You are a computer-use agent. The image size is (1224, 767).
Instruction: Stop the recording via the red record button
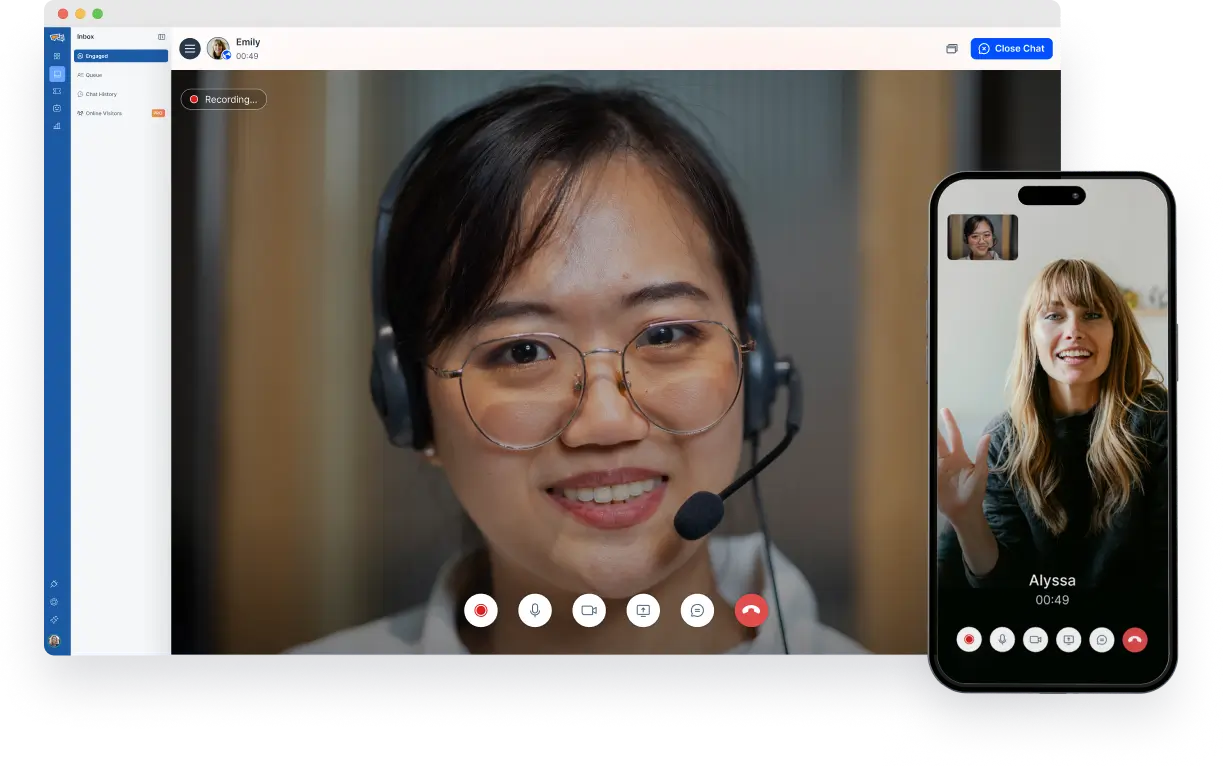481,610
